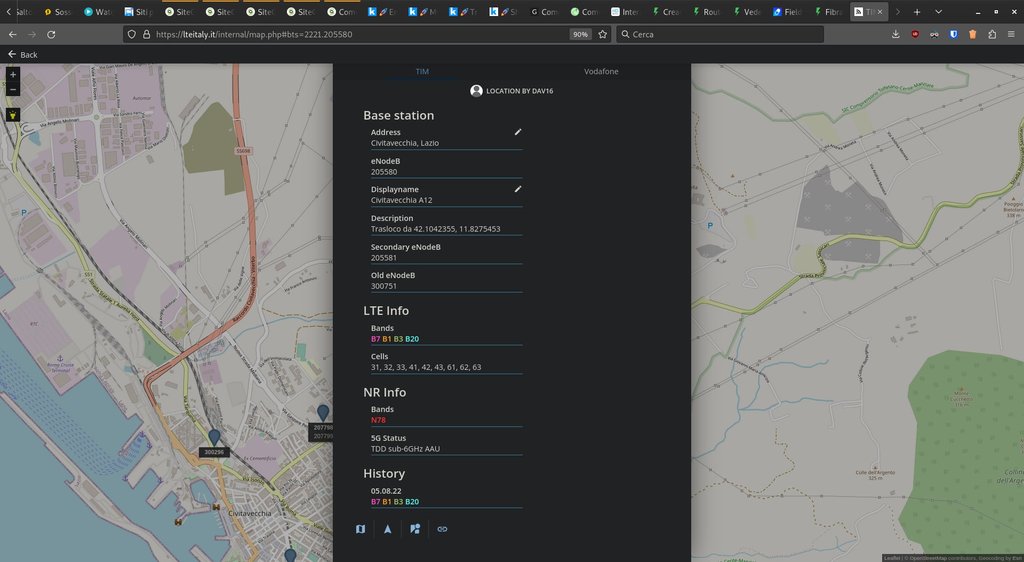
Task: Bookmark the page with the star icon
Action: (602, 34)
